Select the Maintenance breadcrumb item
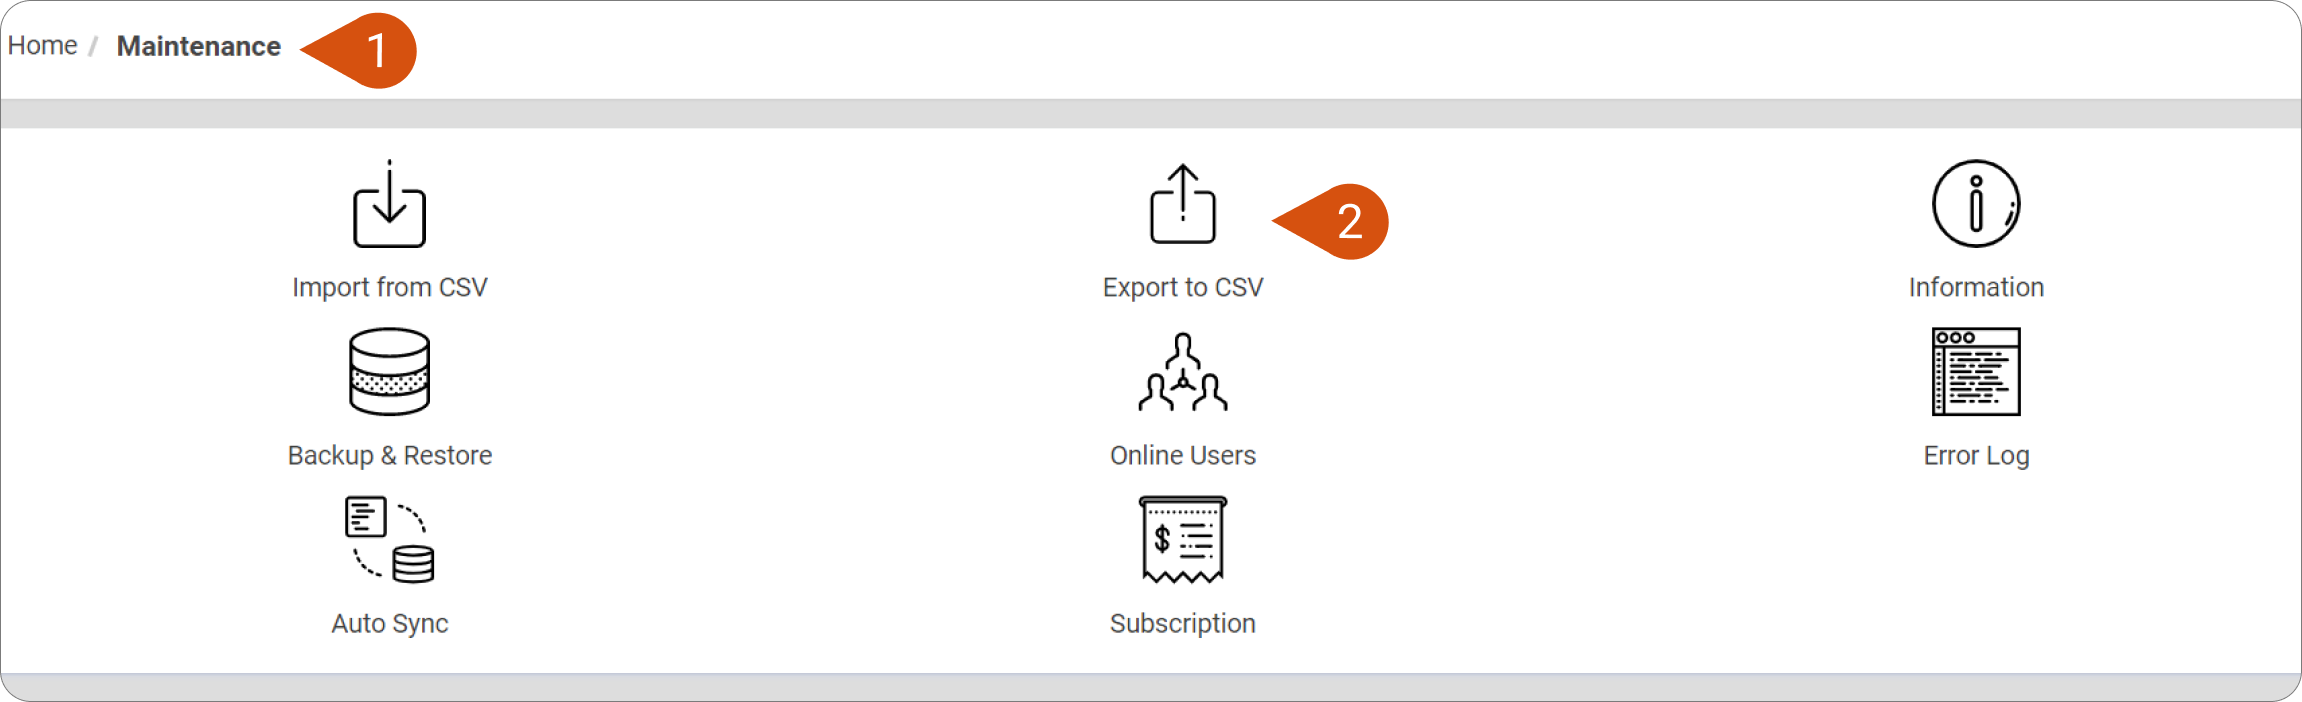This screenshot has height=702, width=2302. click(198, 47)
